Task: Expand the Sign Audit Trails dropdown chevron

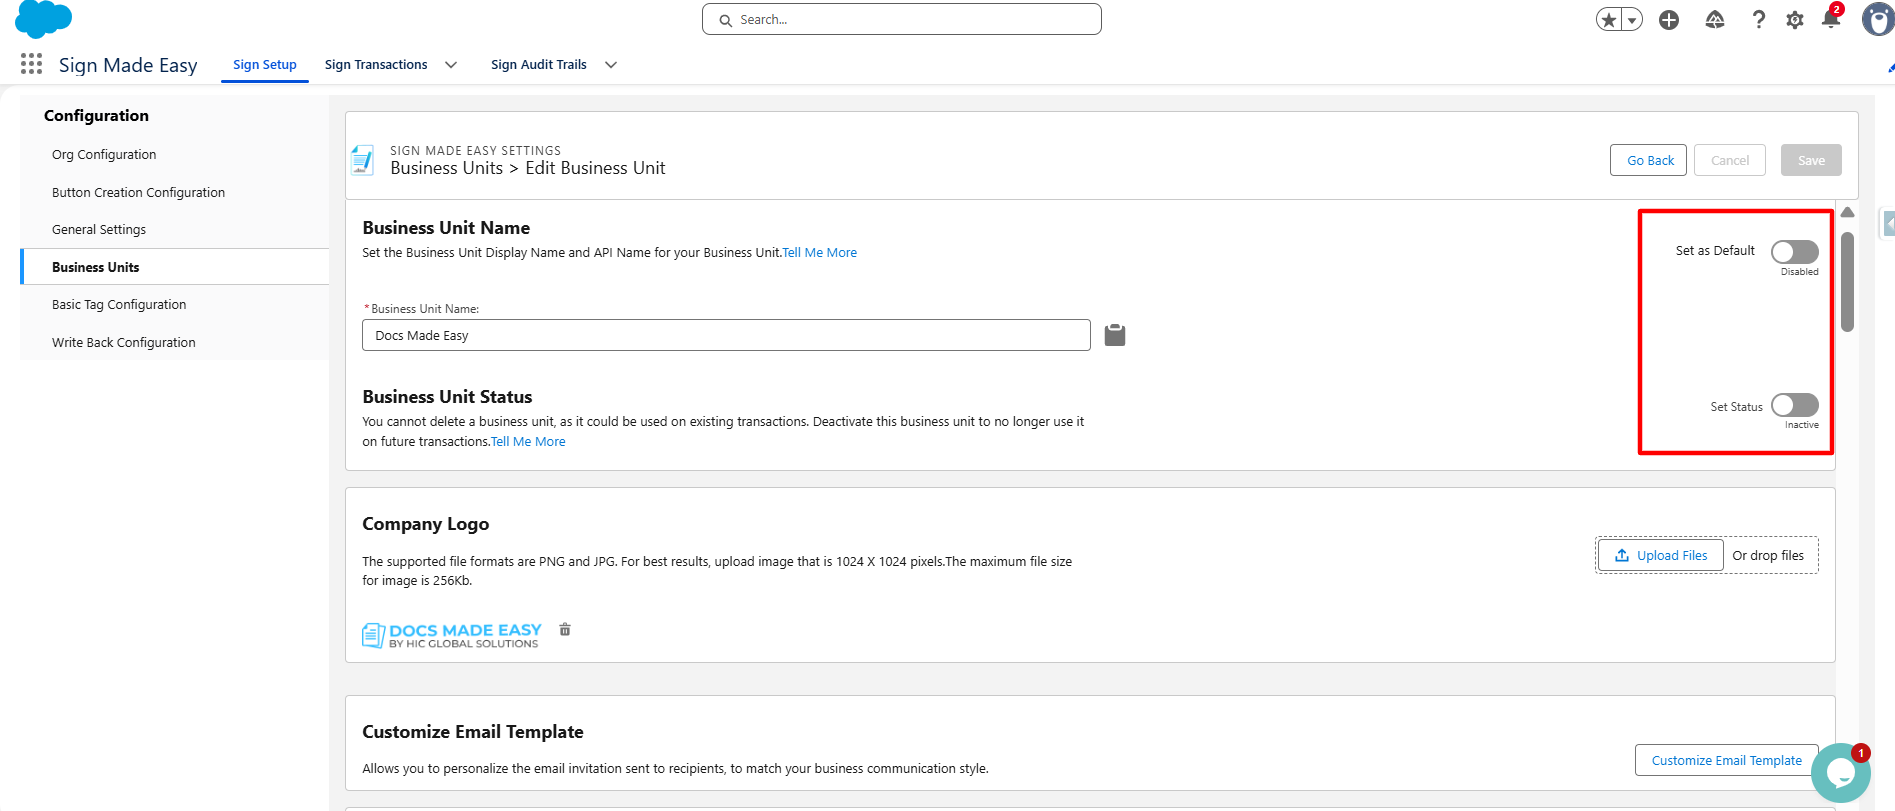Action: click(x=611, y=65)
